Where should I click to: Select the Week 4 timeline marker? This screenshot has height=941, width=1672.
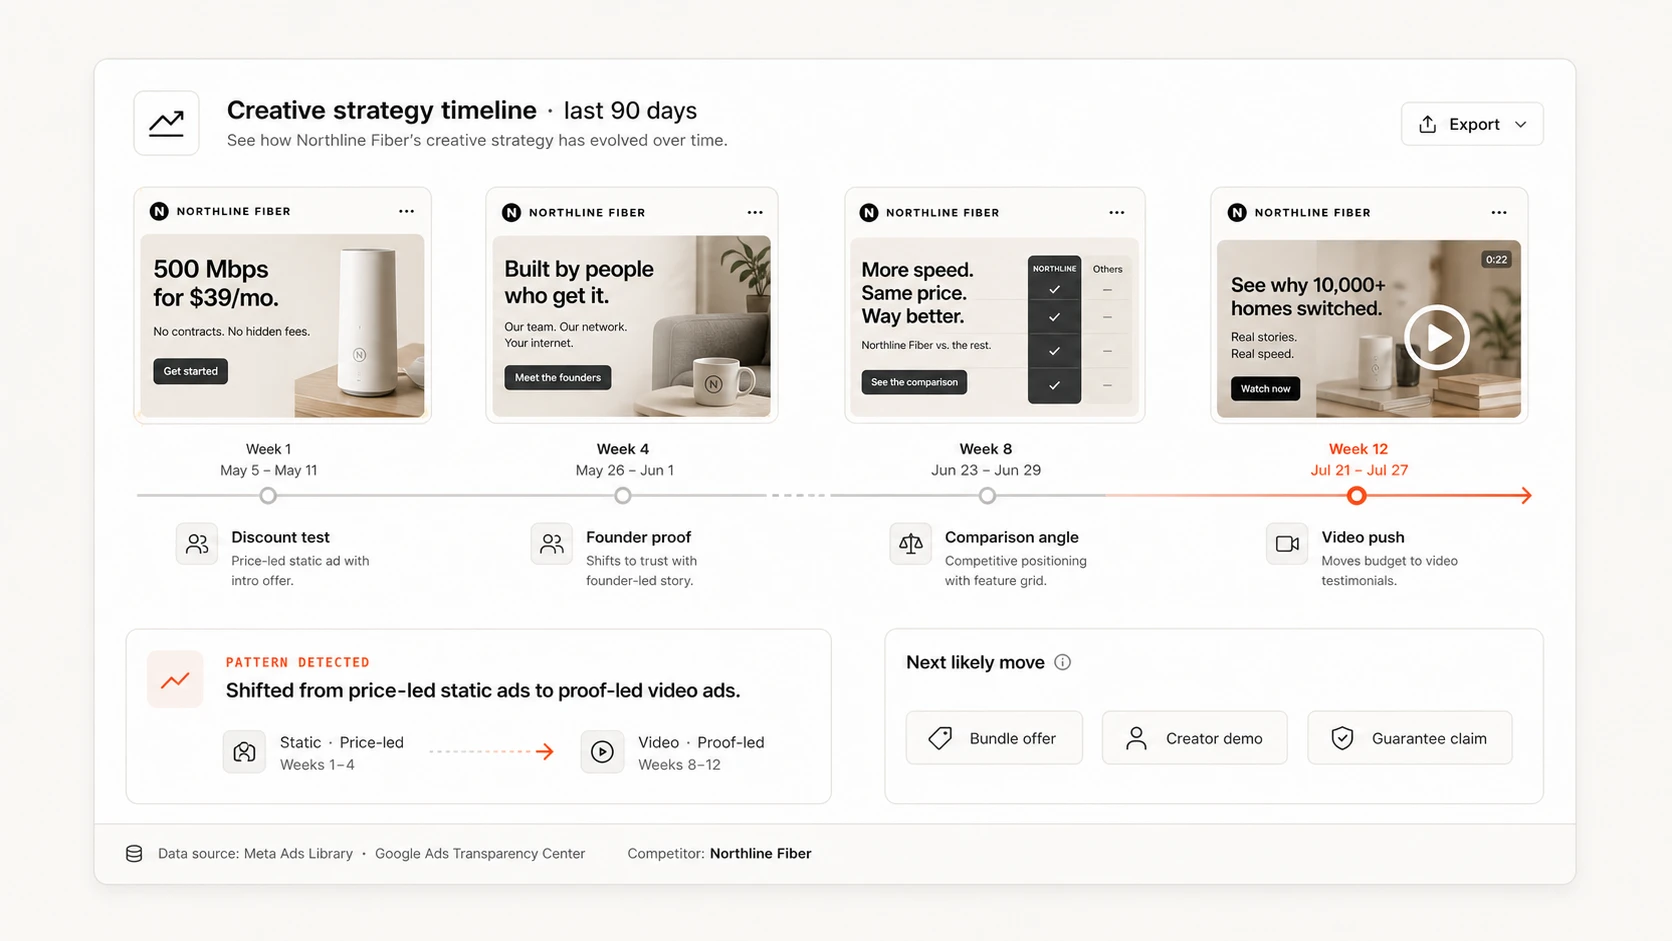point(623,495)
